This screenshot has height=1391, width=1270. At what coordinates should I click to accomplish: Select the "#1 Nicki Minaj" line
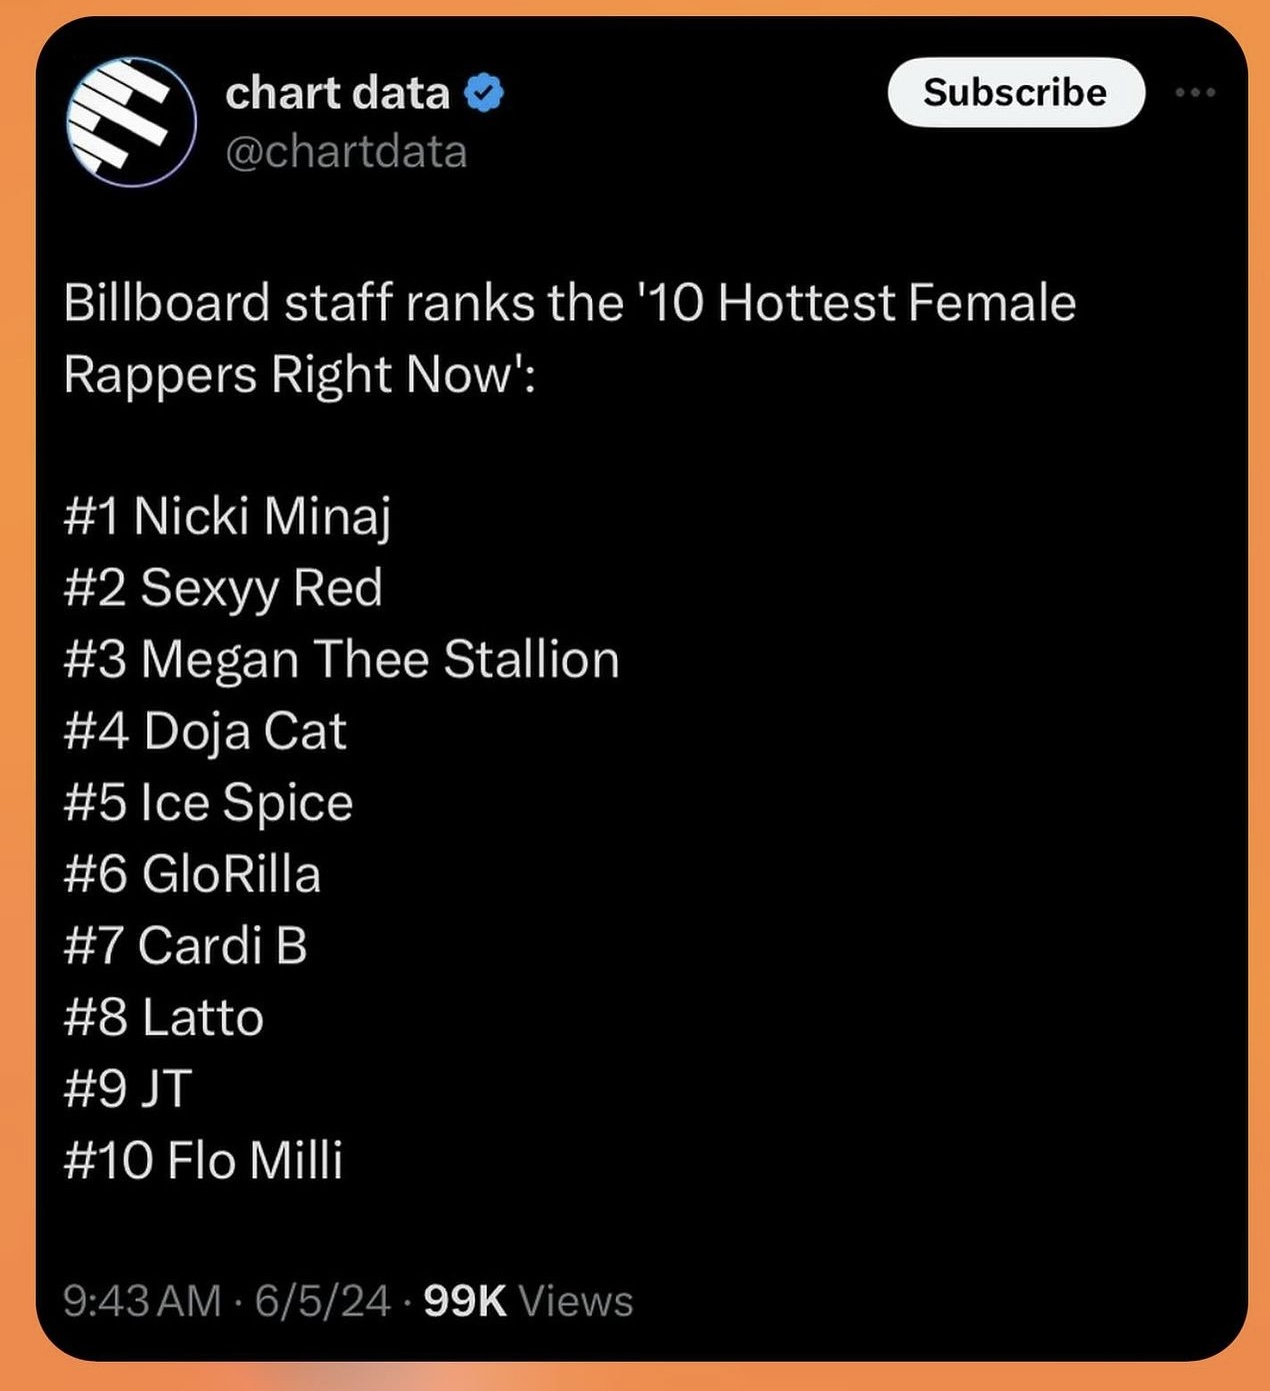coord(227,516)
